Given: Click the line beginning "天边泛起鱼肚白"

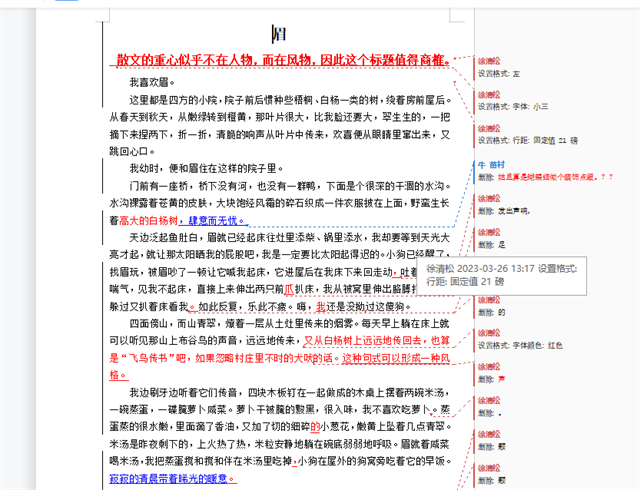Looking at the screenshot, I should click(289, 238).
